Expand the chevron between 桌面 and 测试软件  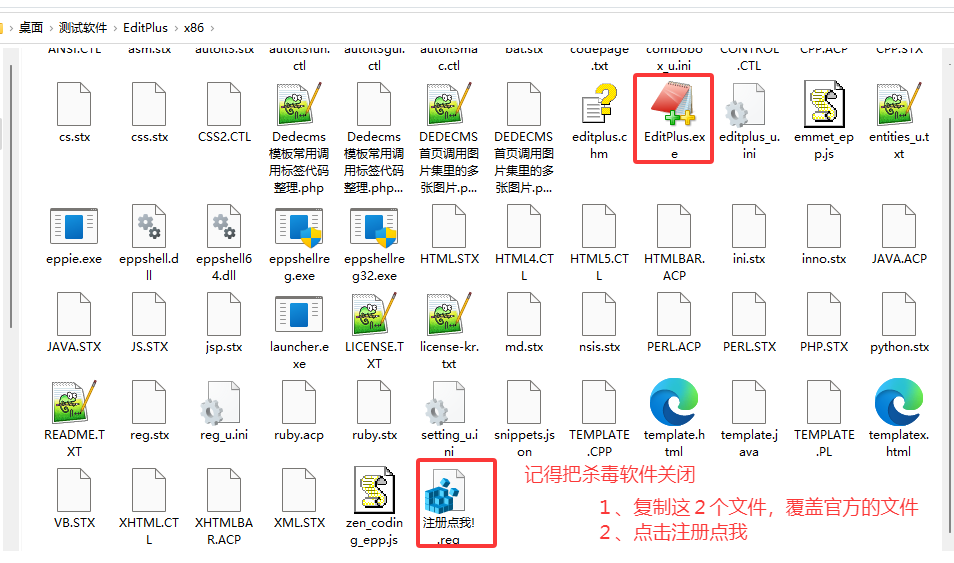point(51,28)
